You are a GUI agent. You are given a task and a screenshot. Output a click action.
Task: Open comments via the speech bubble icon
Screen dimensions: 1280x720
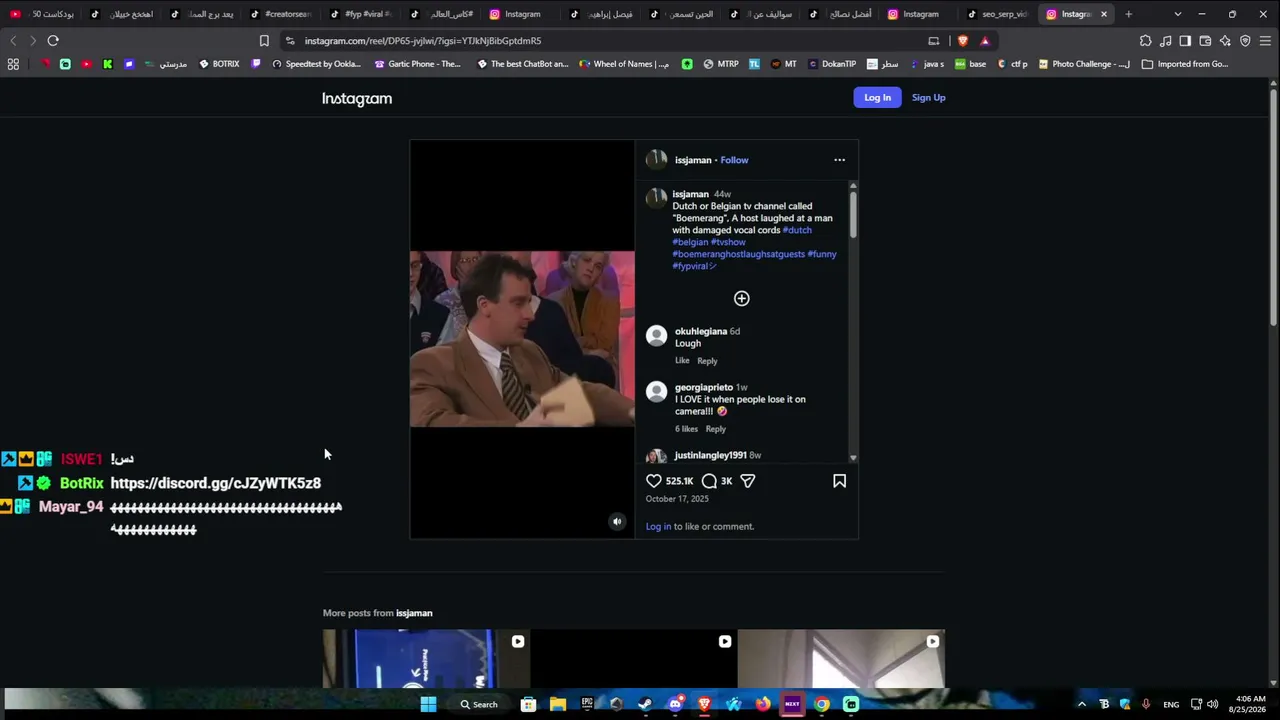[709, 481]
